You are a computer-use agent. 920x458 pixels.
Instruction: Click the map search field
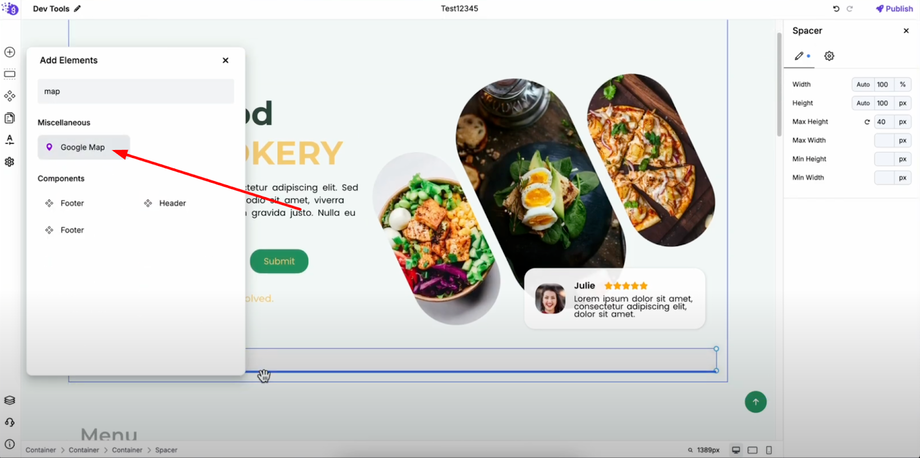point(136,91)
